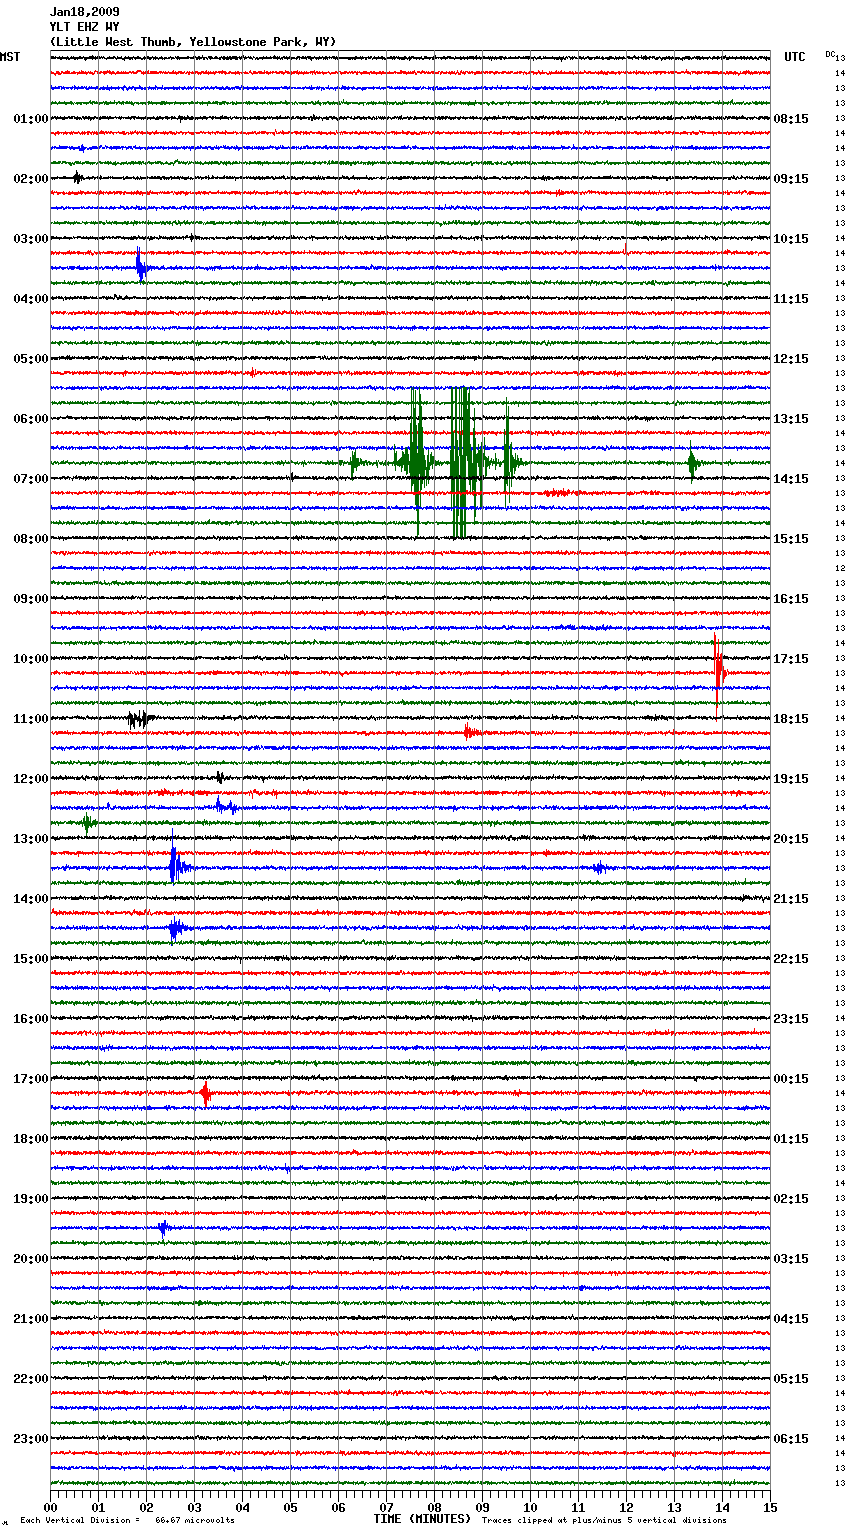This screenshot has height=1534, width=850.
Task: Click the 10 minute axis tick label
Action: (530, 1507)
